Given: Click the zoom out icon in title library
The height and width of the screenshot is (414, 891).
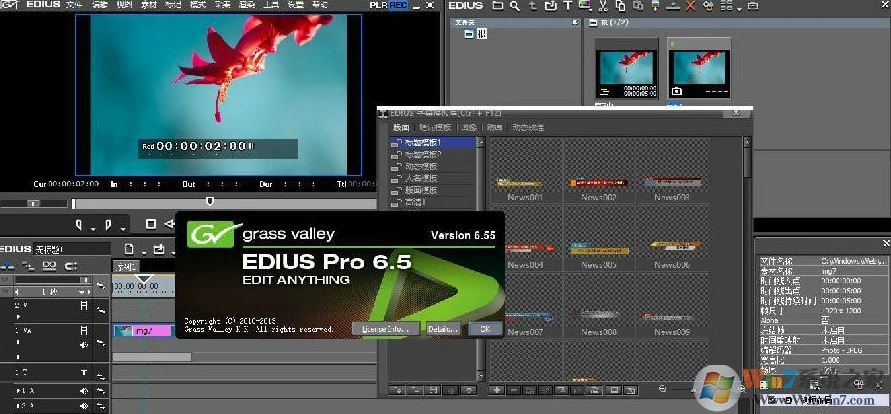Looking at the screenshot, I should point(663,390).
